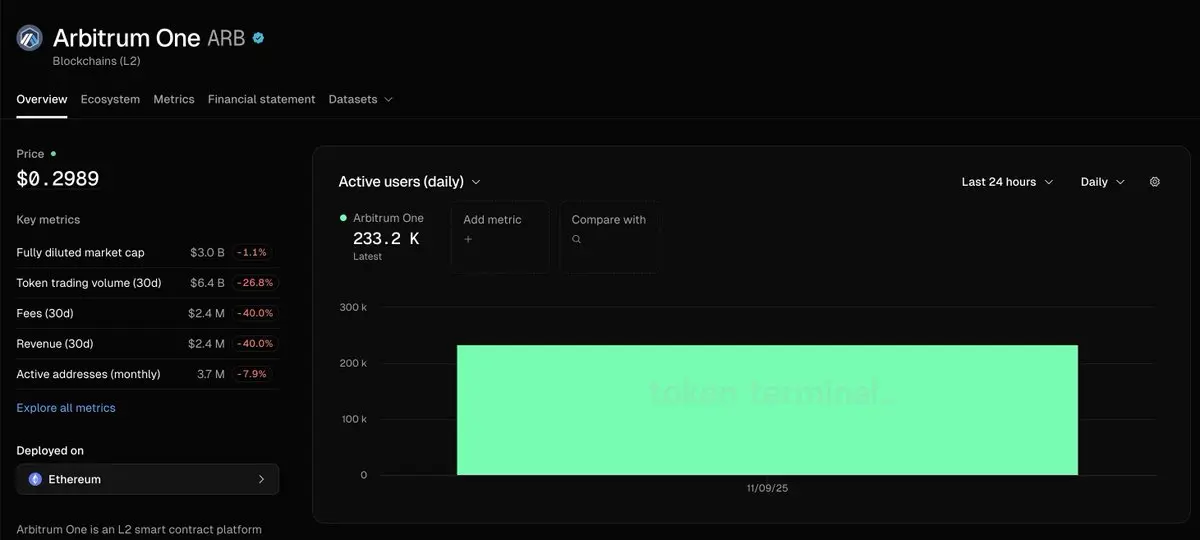1200x540 pixels.
Task: Click the Fully diluted market cap row
Action: click(148, 253)
